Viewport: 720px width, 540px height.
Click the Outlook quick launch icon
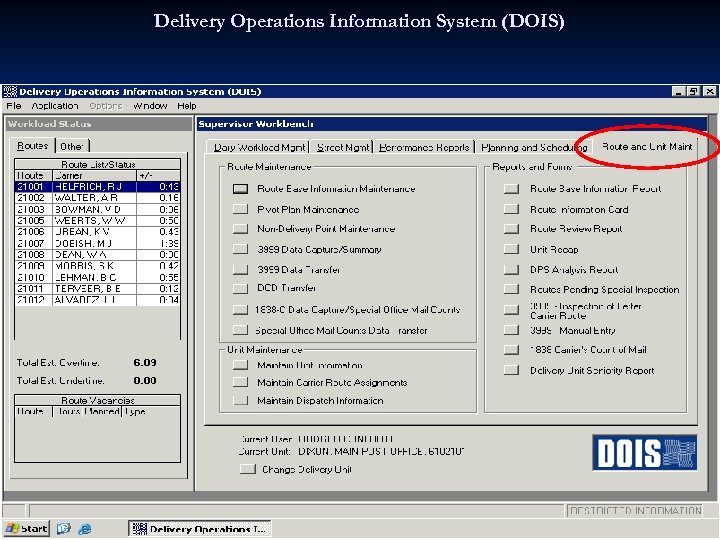64,529
